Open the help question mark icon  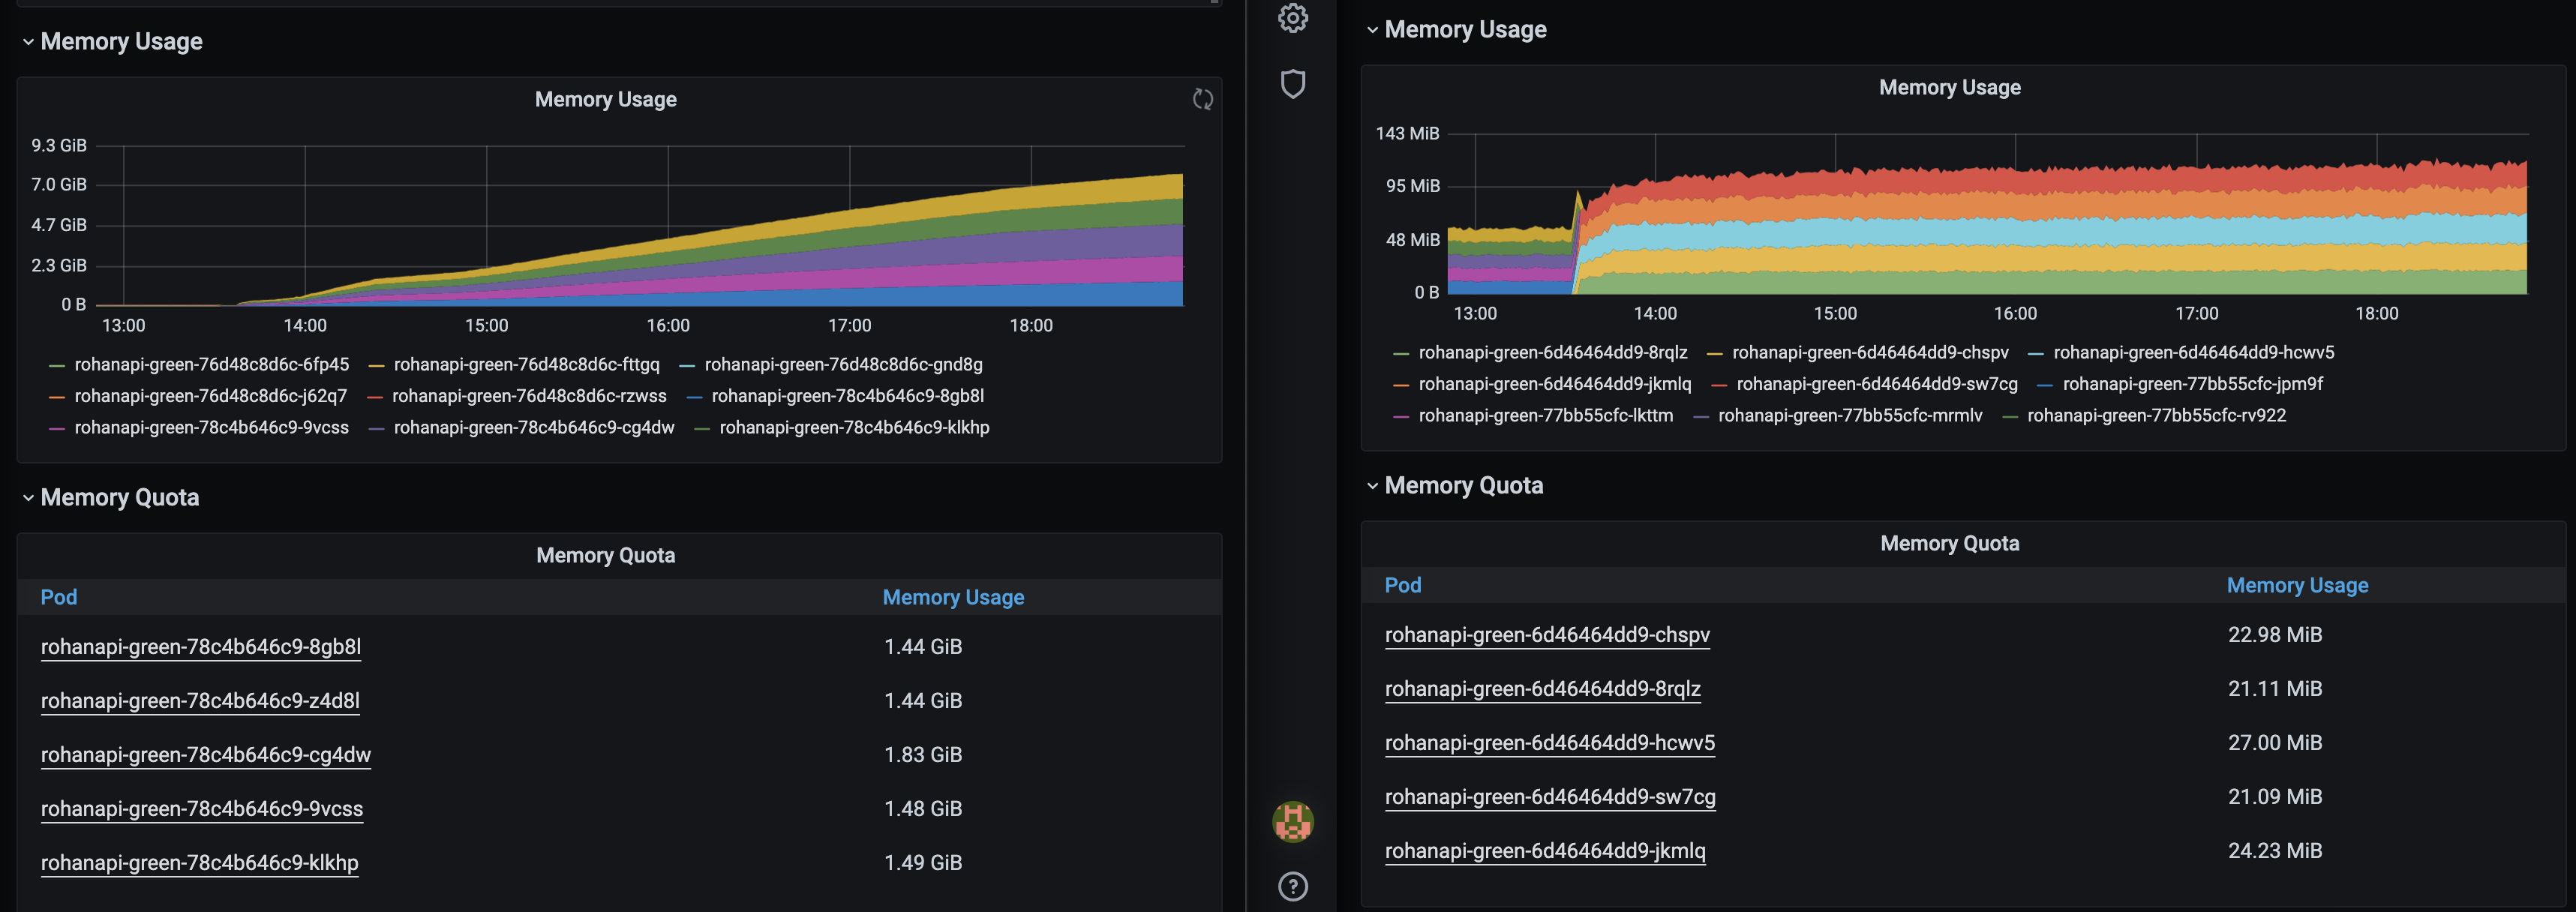click(1293, 886)
